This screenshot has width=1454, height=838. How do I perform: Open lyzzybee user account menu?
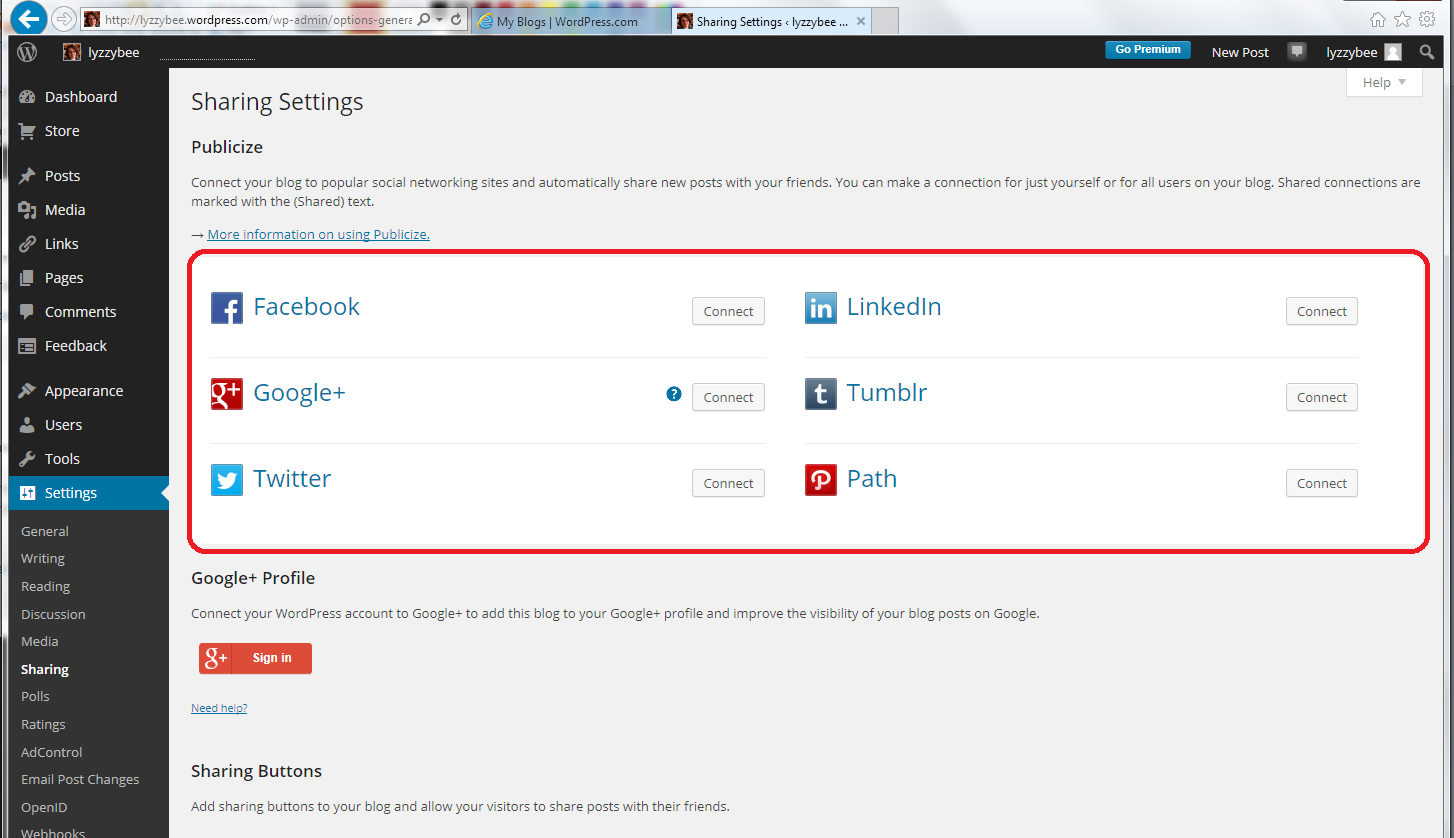tap(1363, 52)
